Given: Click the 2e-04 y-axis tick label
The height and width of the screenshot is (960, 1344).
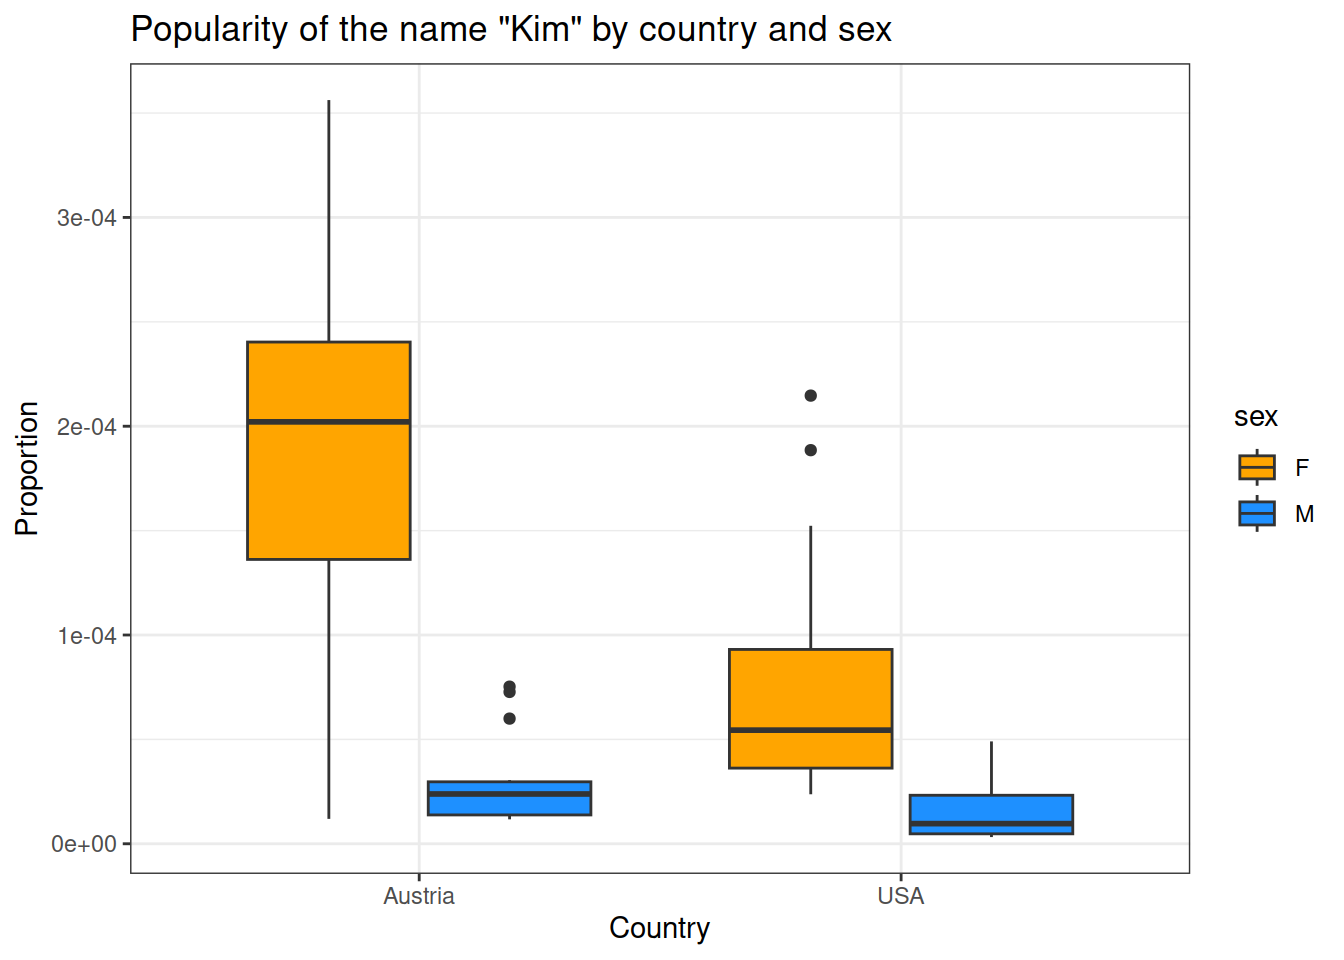Looking at the screenshot, I should [x=86, y=427].
